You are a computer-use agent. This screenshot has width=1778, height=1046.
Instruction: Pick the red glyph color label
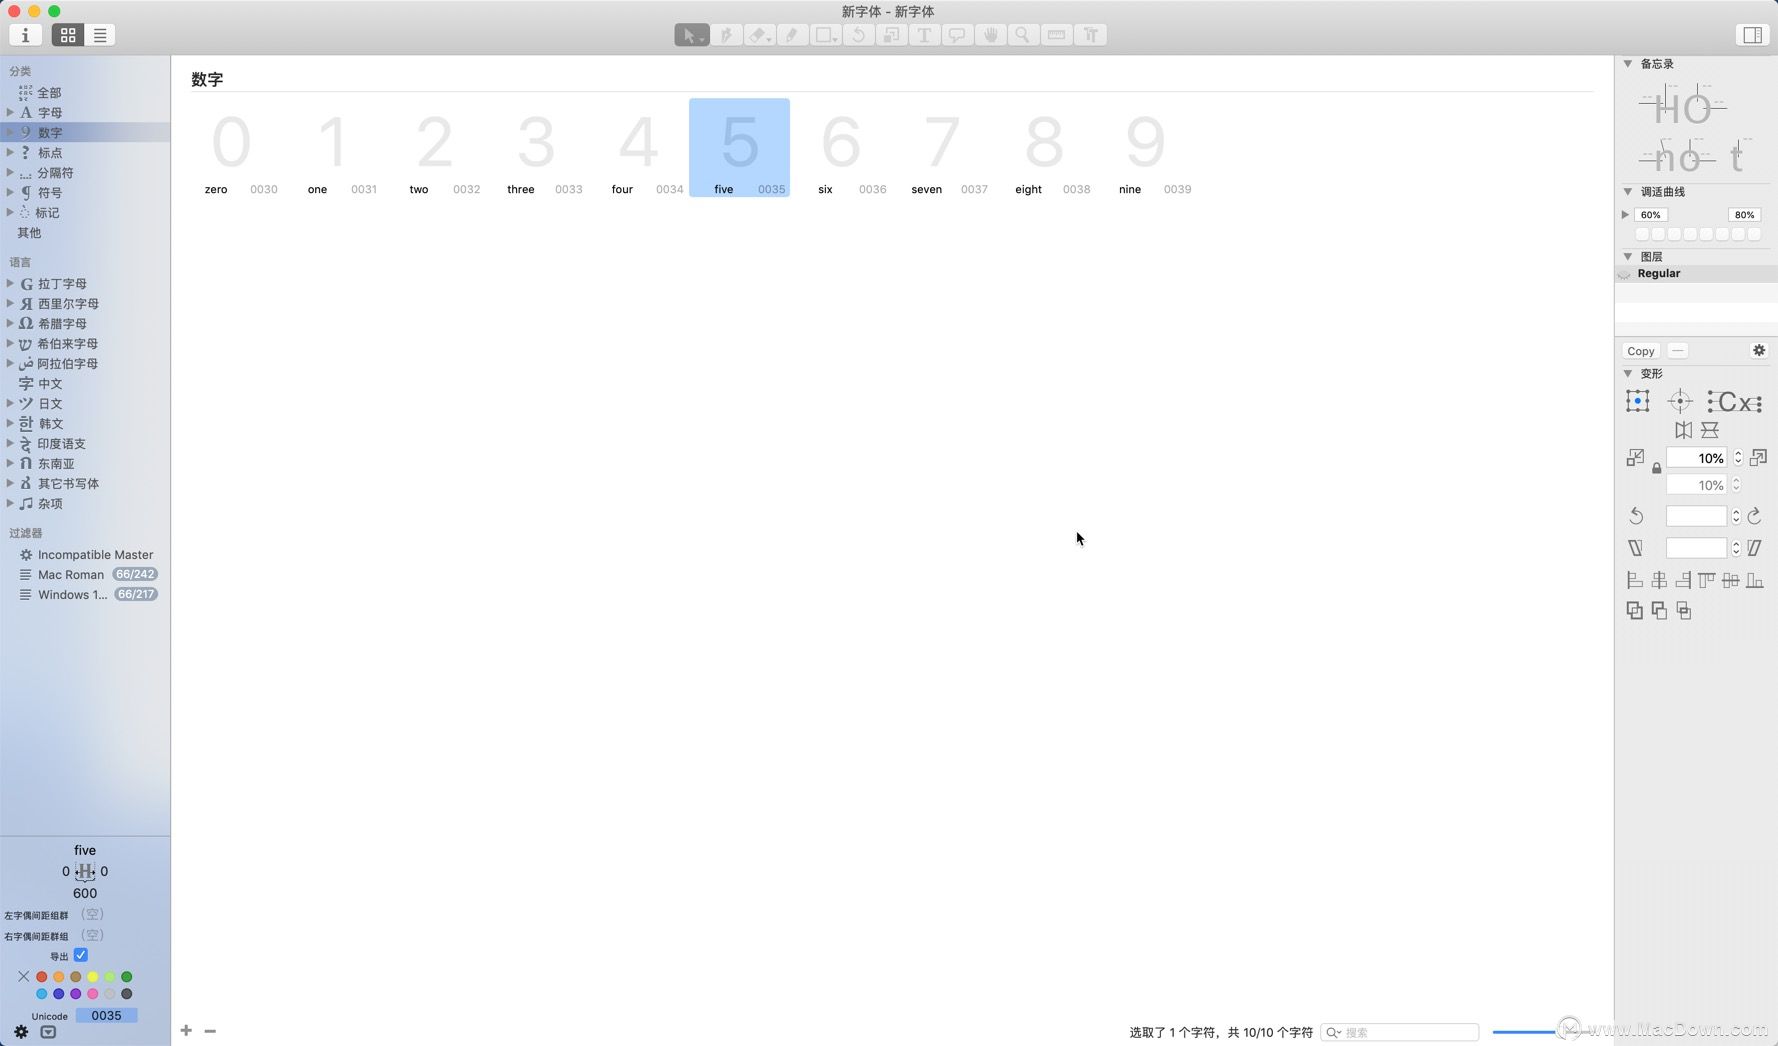click(42, 977)
